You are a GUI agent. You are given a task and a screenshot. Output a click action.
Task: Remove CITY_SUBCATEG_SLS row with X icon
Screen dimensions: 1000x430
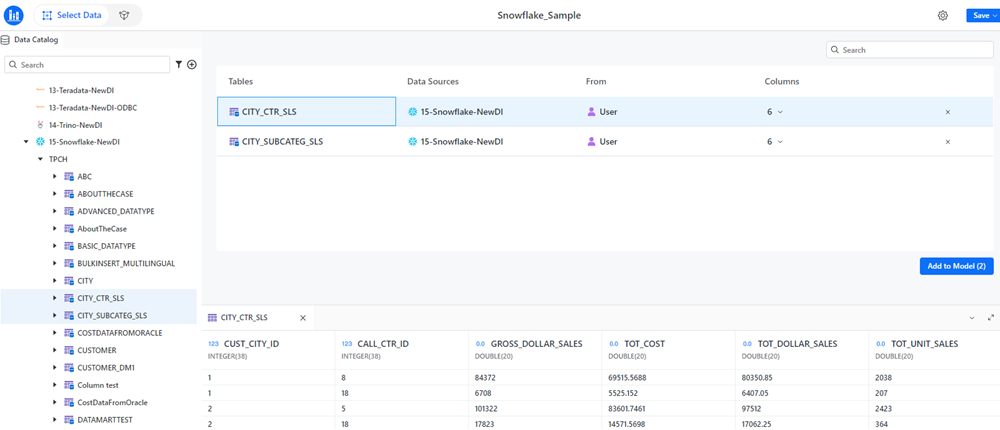948,142
